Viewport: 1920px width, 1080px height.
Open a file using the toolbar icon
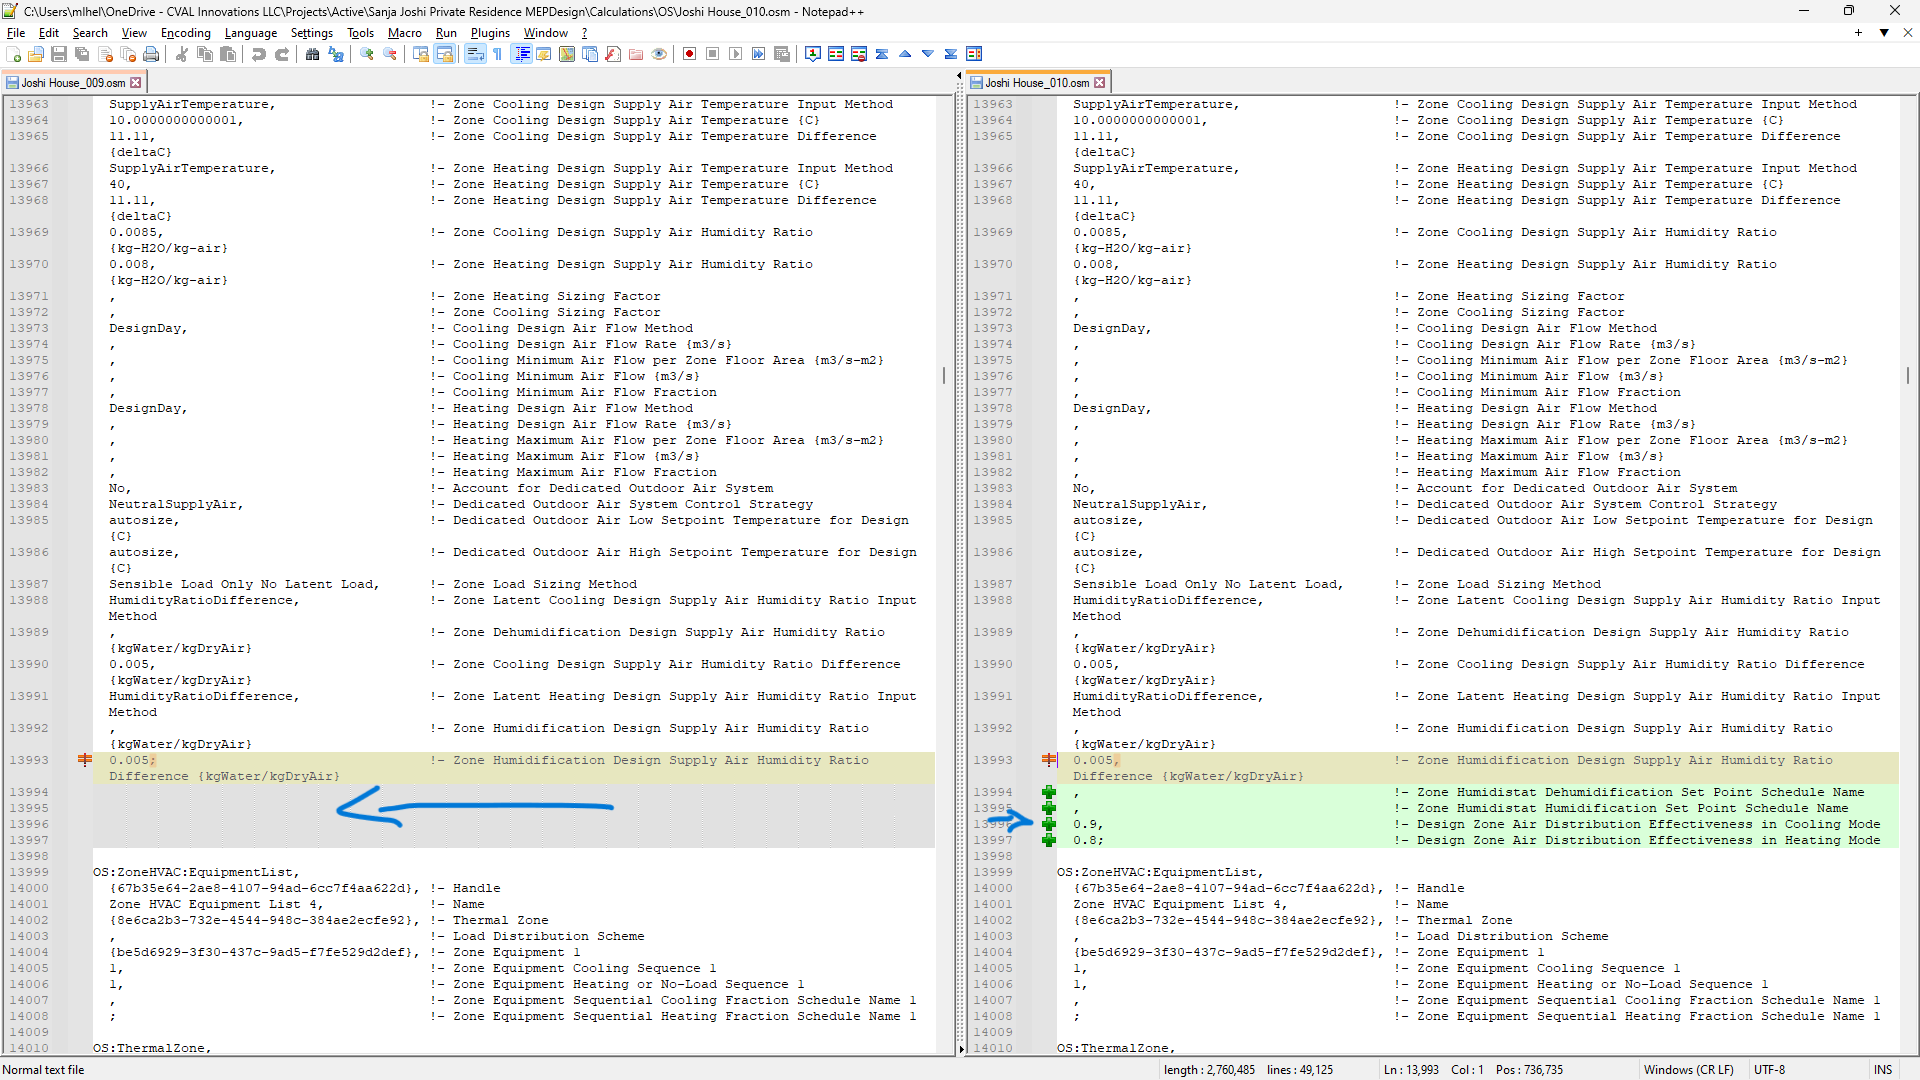(x=36, y=54)
